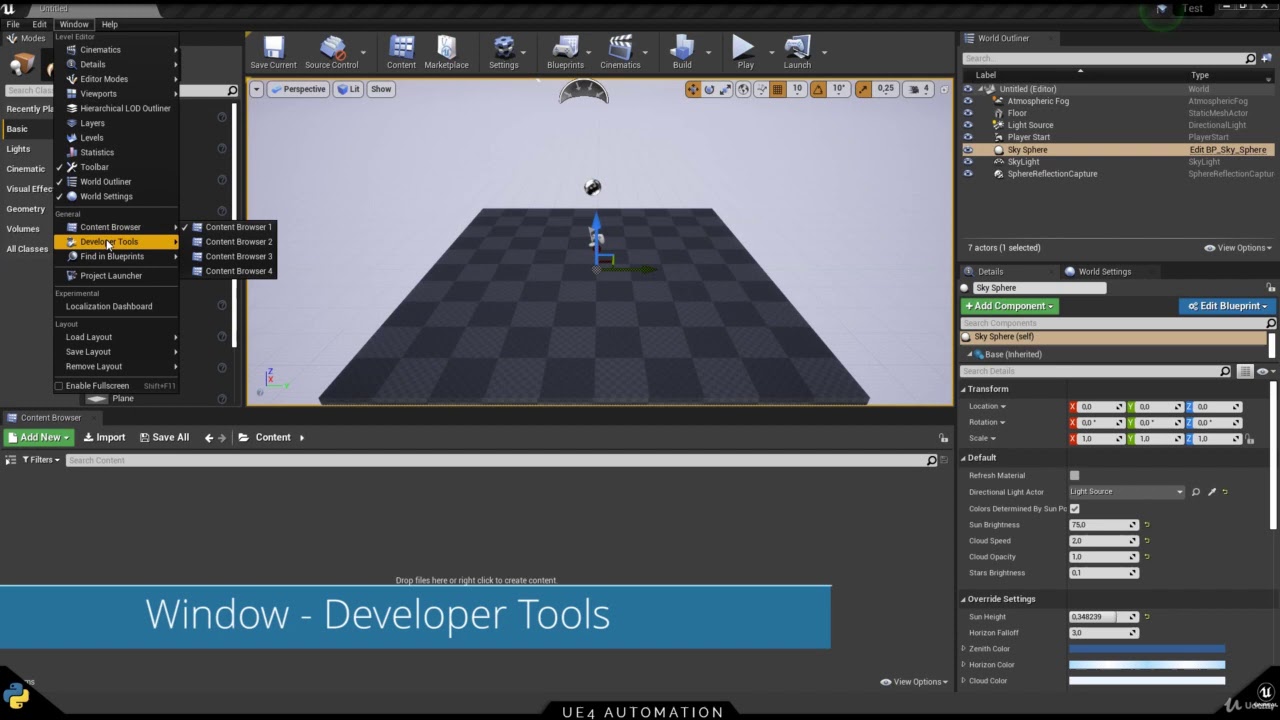Toggle the Enable Fullscreen checkbox
Viewport: 1280px width, 720px height.
click(59, 386)
